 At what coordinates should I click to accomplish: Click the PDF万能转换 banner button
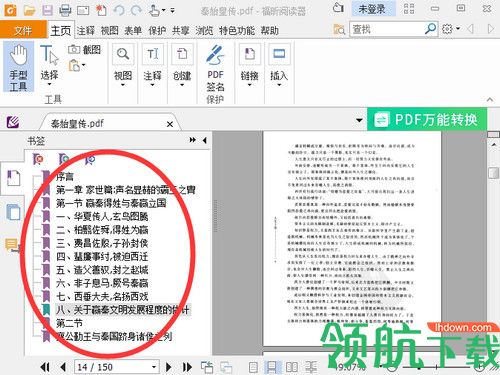pyautogui.click(x=427, y=119)
